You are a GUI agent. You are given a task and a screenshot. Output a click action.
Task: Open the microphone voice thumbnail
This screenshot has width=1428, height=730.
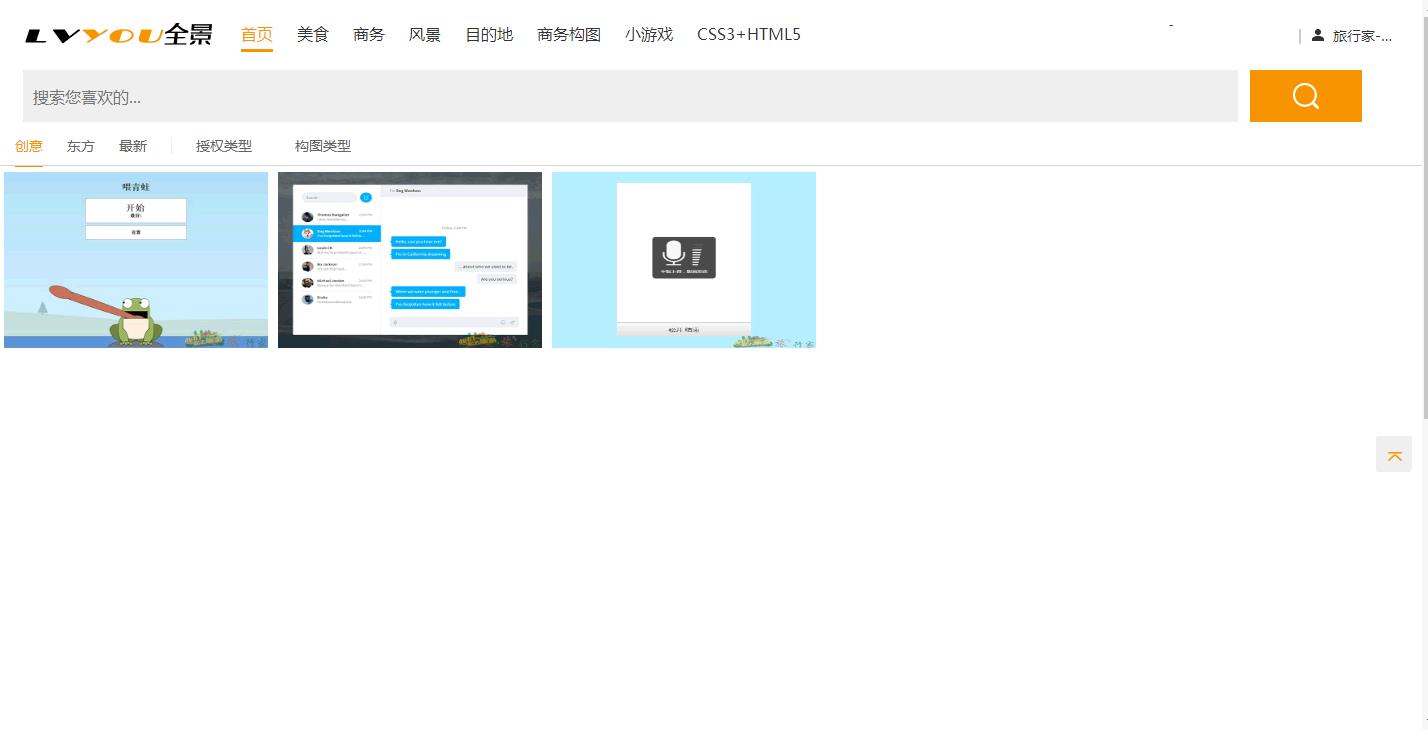[x=684, y=260]
